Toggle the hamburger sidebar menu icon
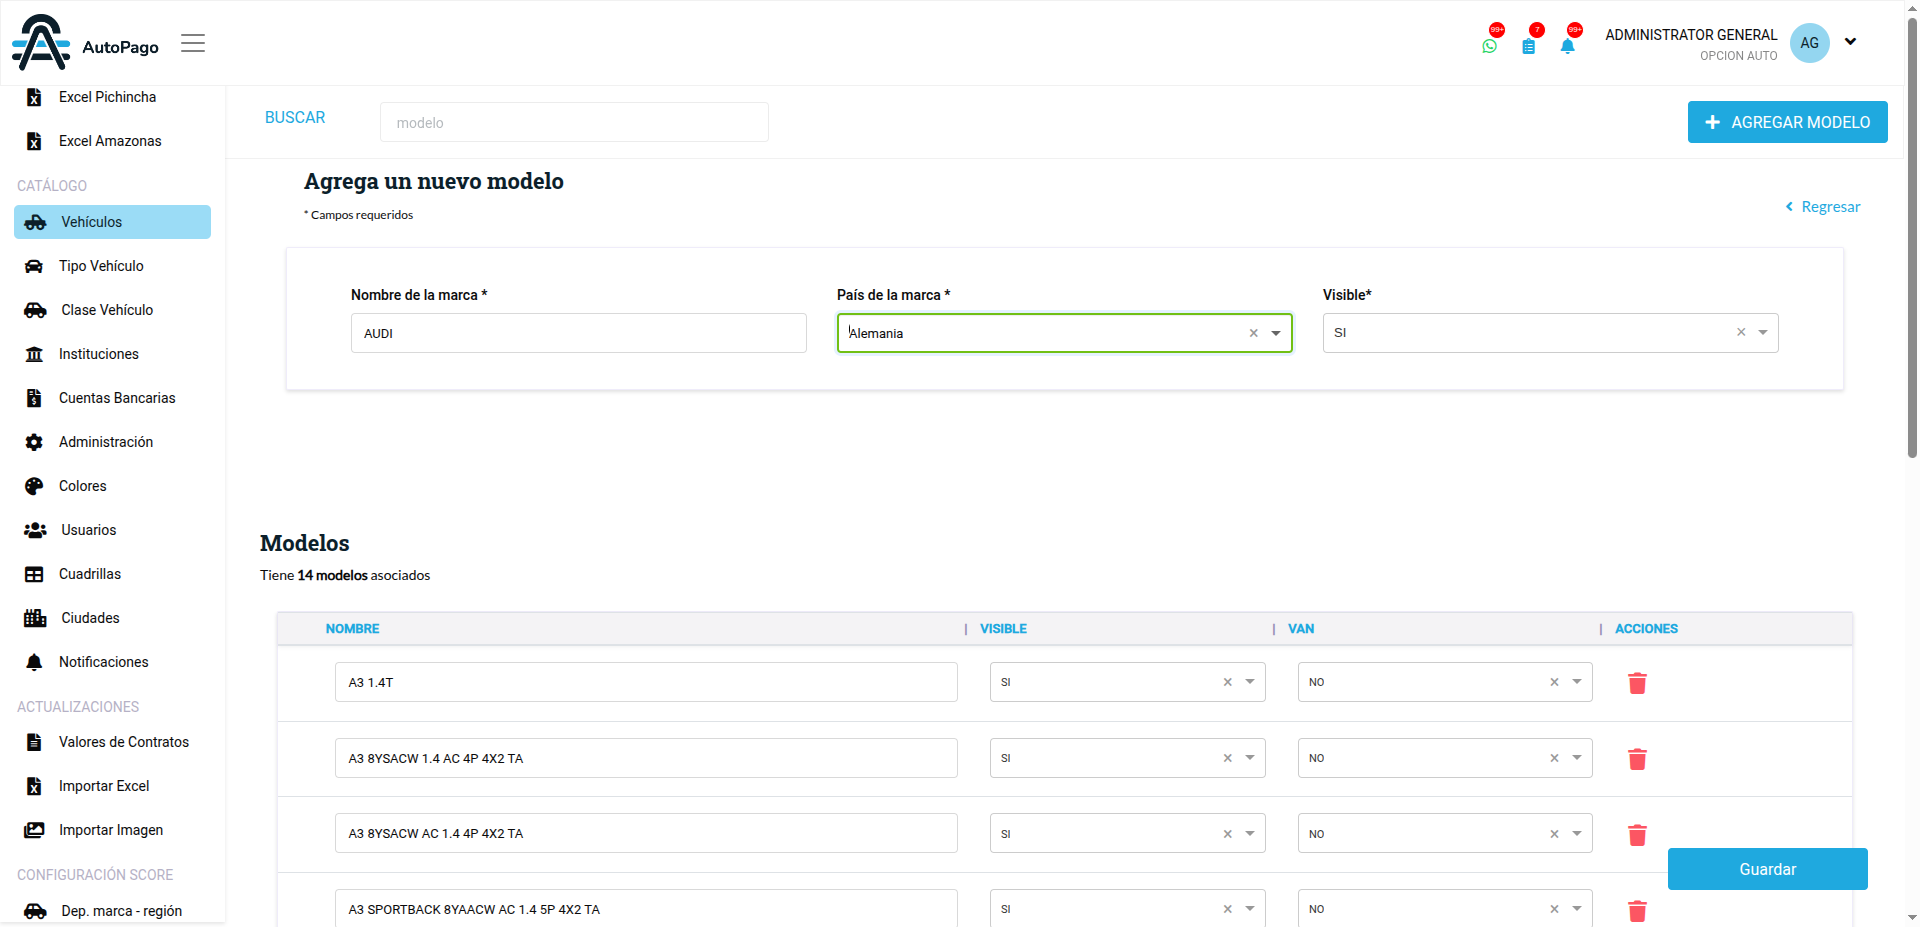Image resolution: width=1920 pixels, height=927 pixels. click(193, 43)
